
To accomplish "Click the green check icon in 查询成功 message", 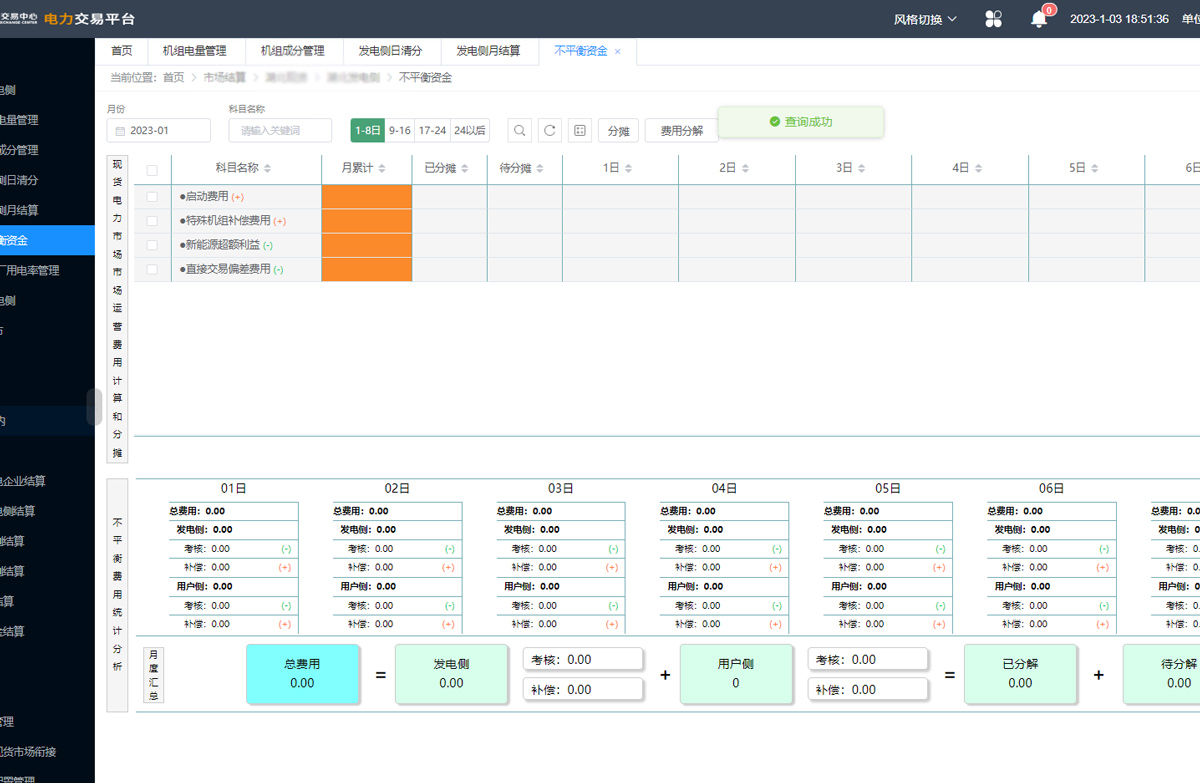I will [x=775, y=122].
